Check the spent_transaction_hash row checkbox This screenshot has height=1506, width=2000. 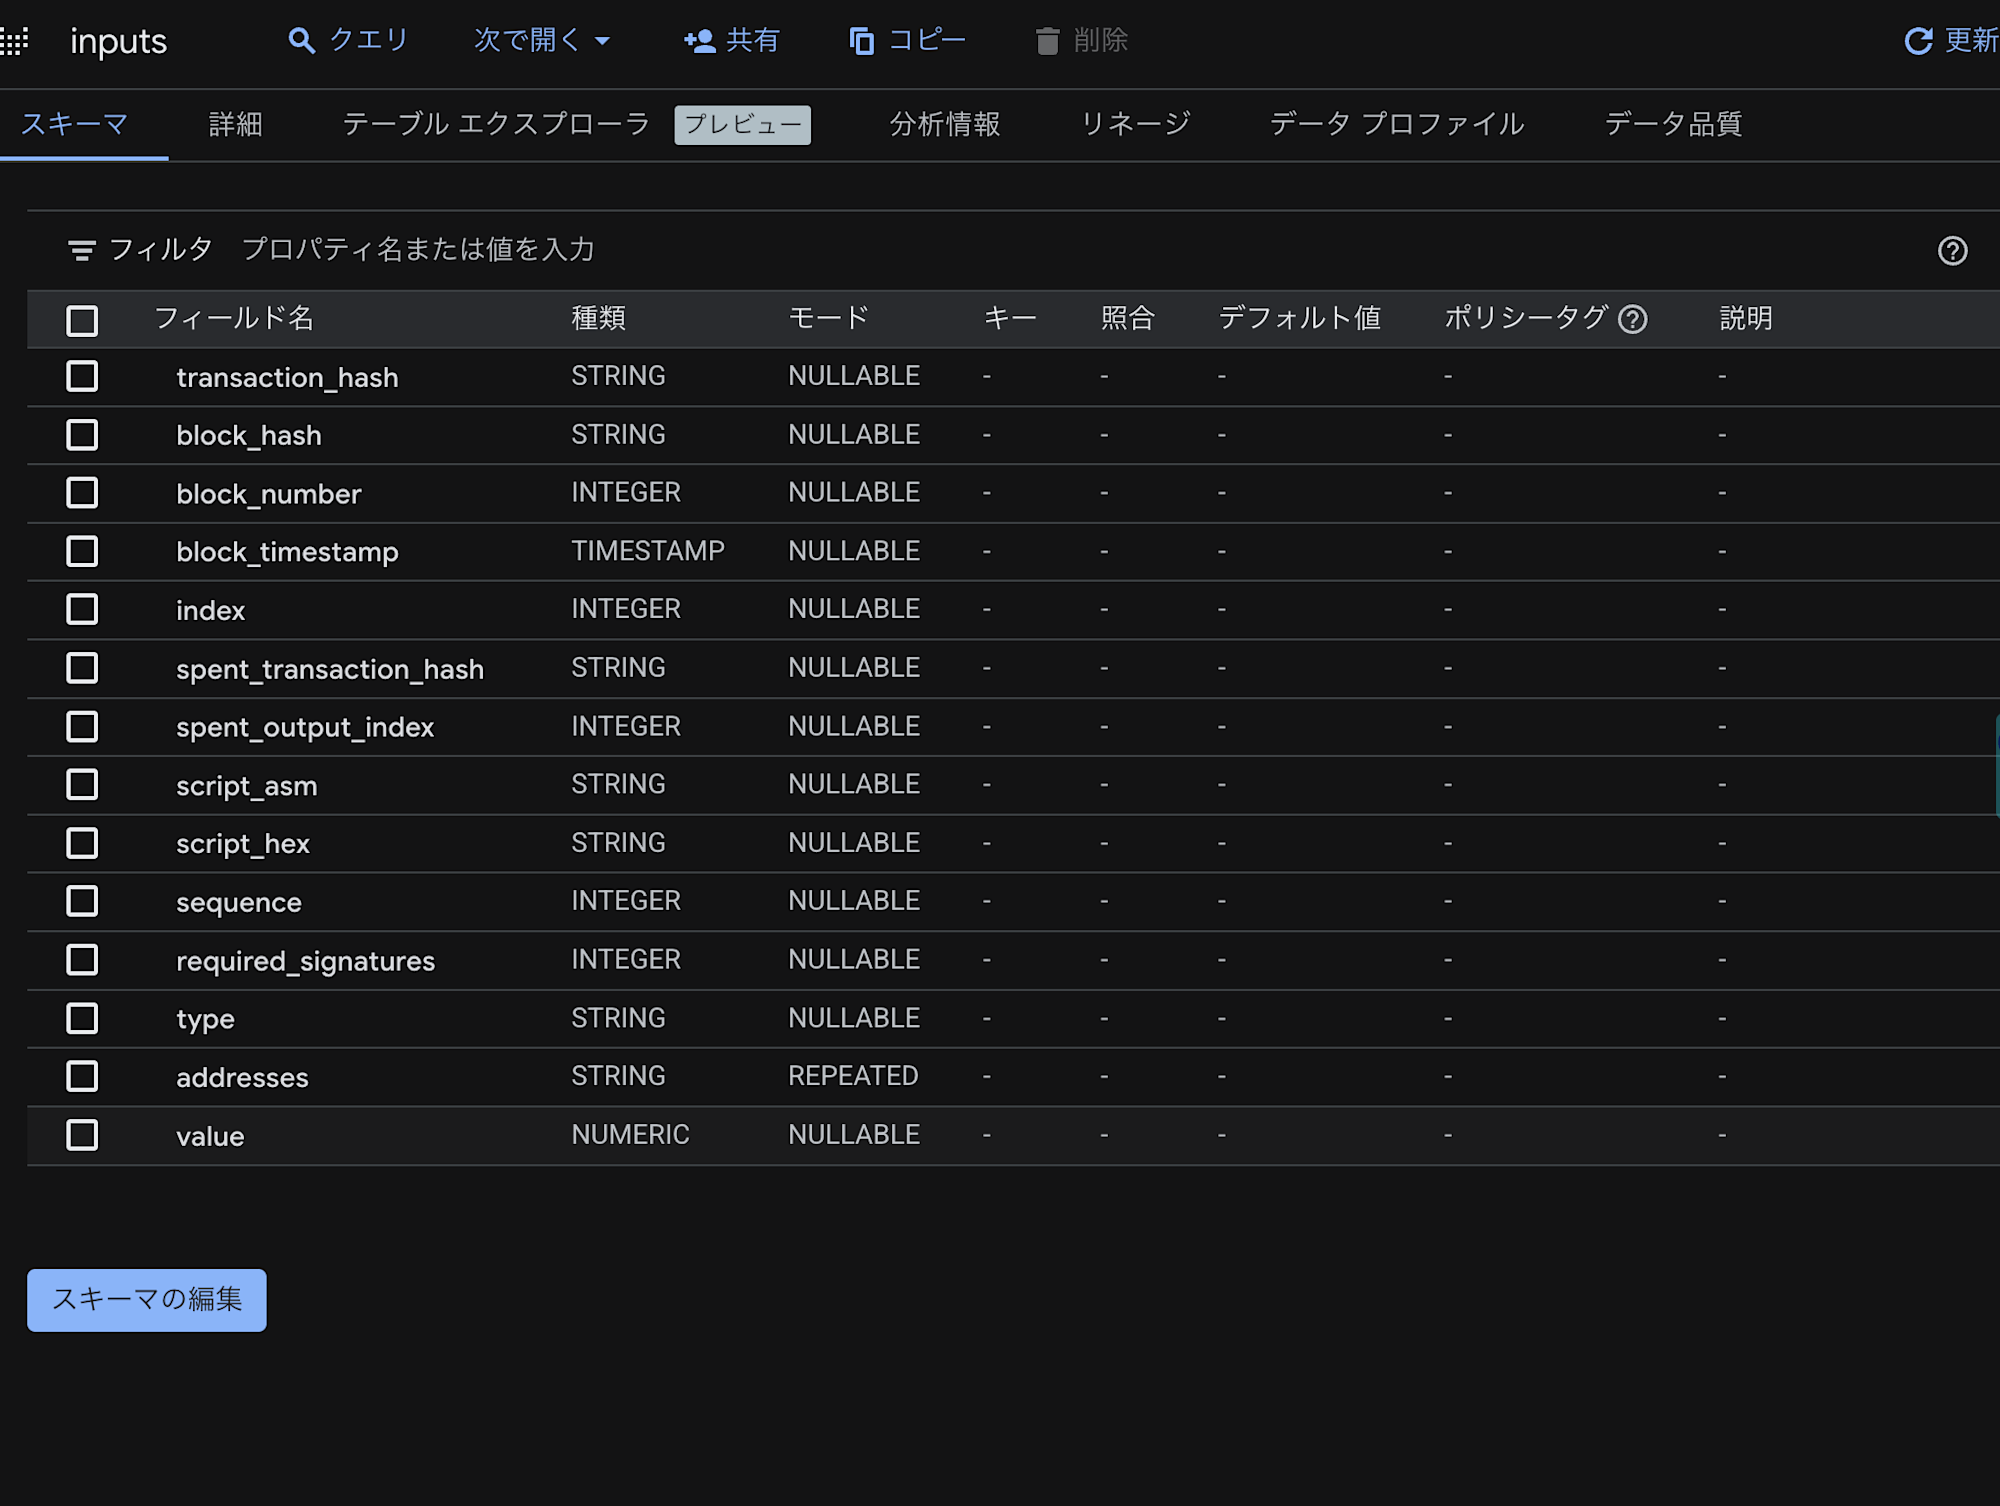(x=82, y=668)
